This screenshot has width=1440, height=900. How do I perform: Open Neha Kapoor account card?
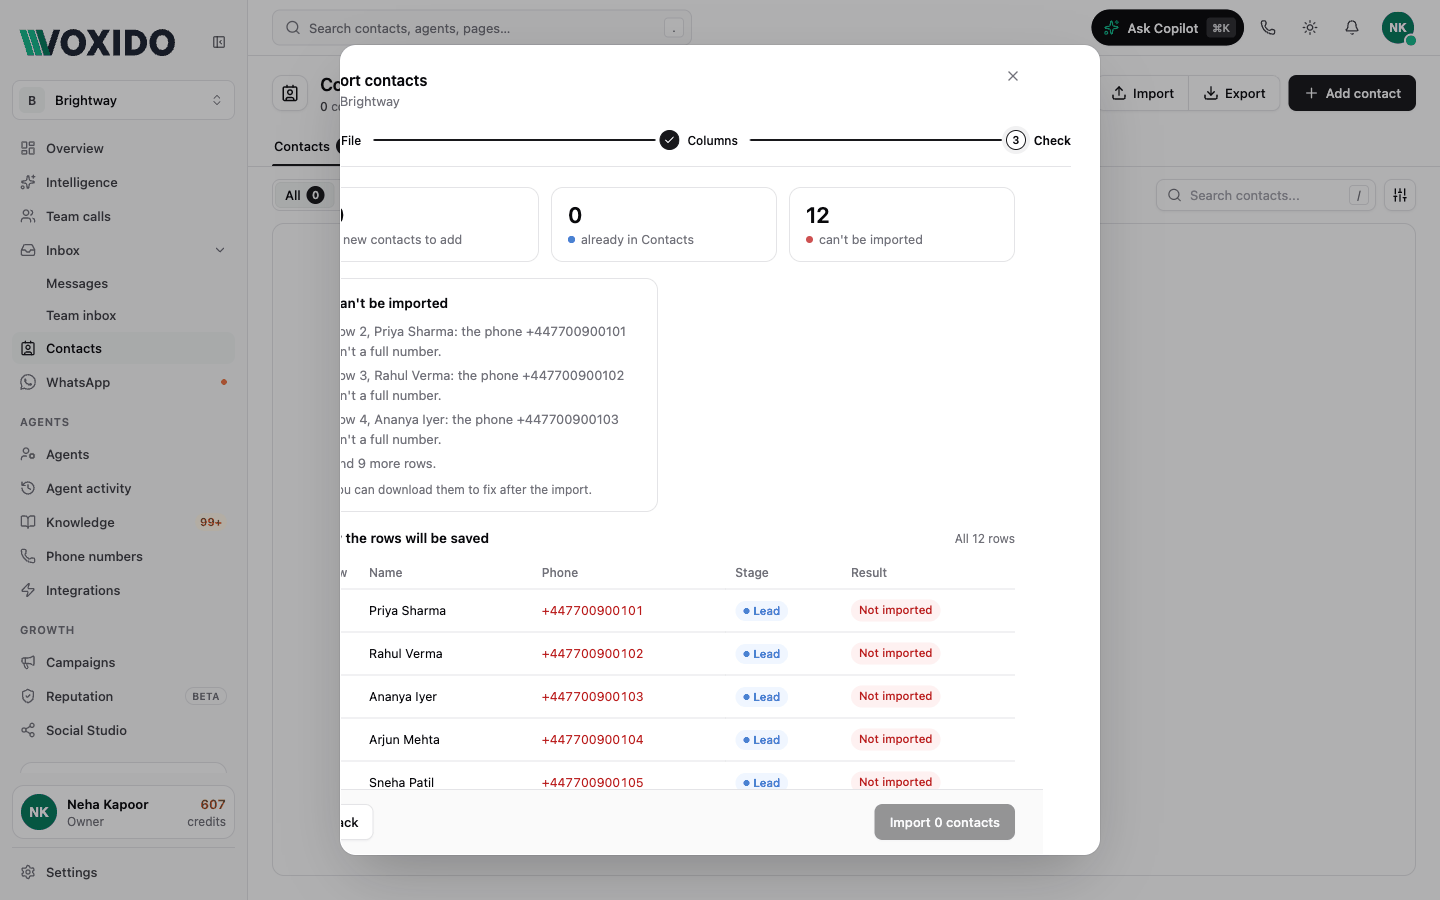tap(124, 812)
